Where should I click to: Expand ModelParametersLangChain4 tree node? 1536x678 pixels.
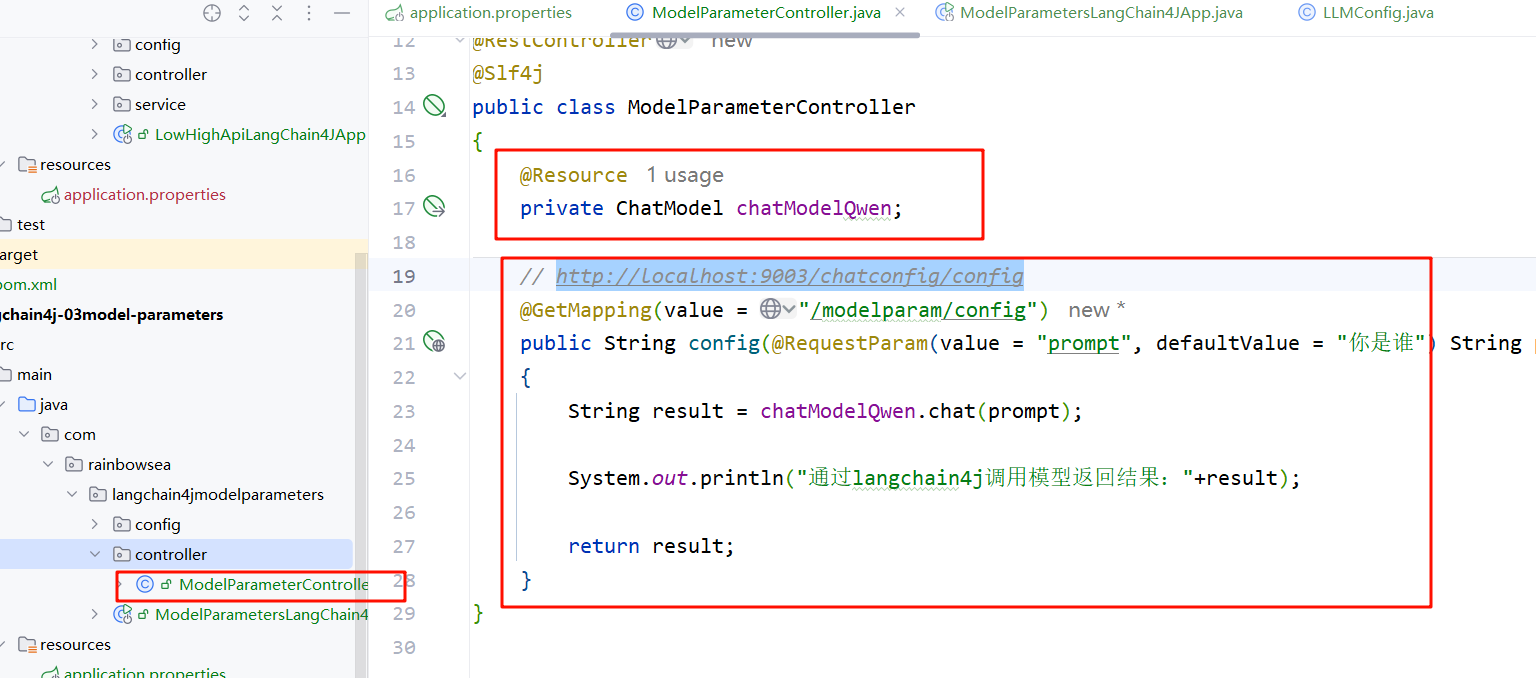click(95, 614)
